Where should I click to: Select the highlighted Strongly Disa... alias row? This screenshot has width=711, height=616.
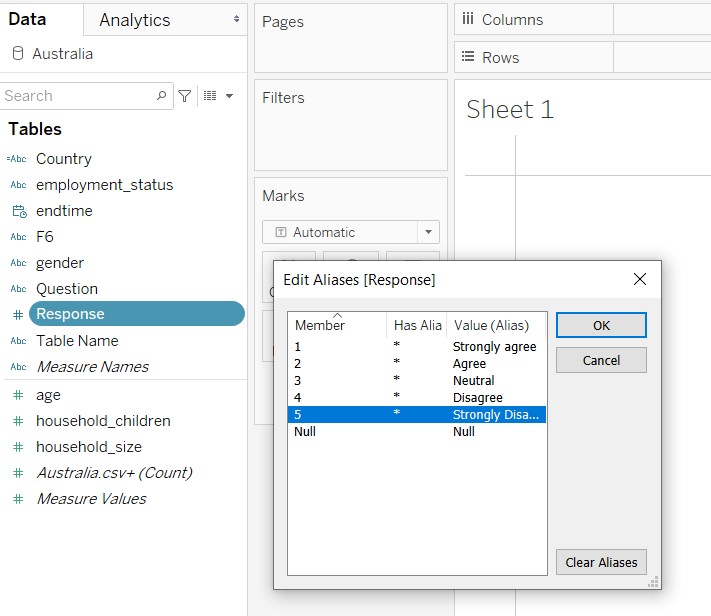point(417,415)
